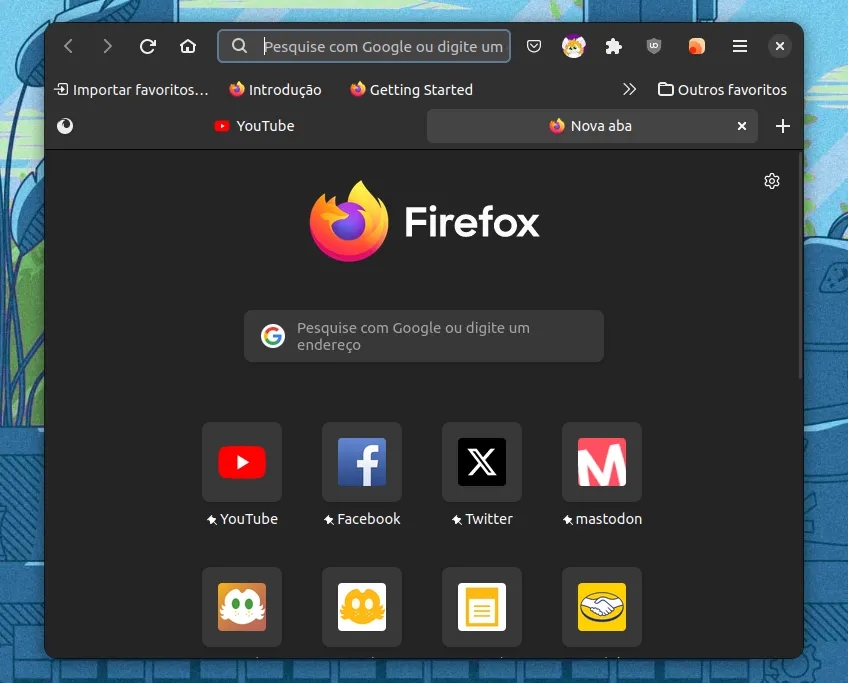Screen dimensions: 848x683
Task: Open new tab page settings gear
Action: tap(772, 181)
